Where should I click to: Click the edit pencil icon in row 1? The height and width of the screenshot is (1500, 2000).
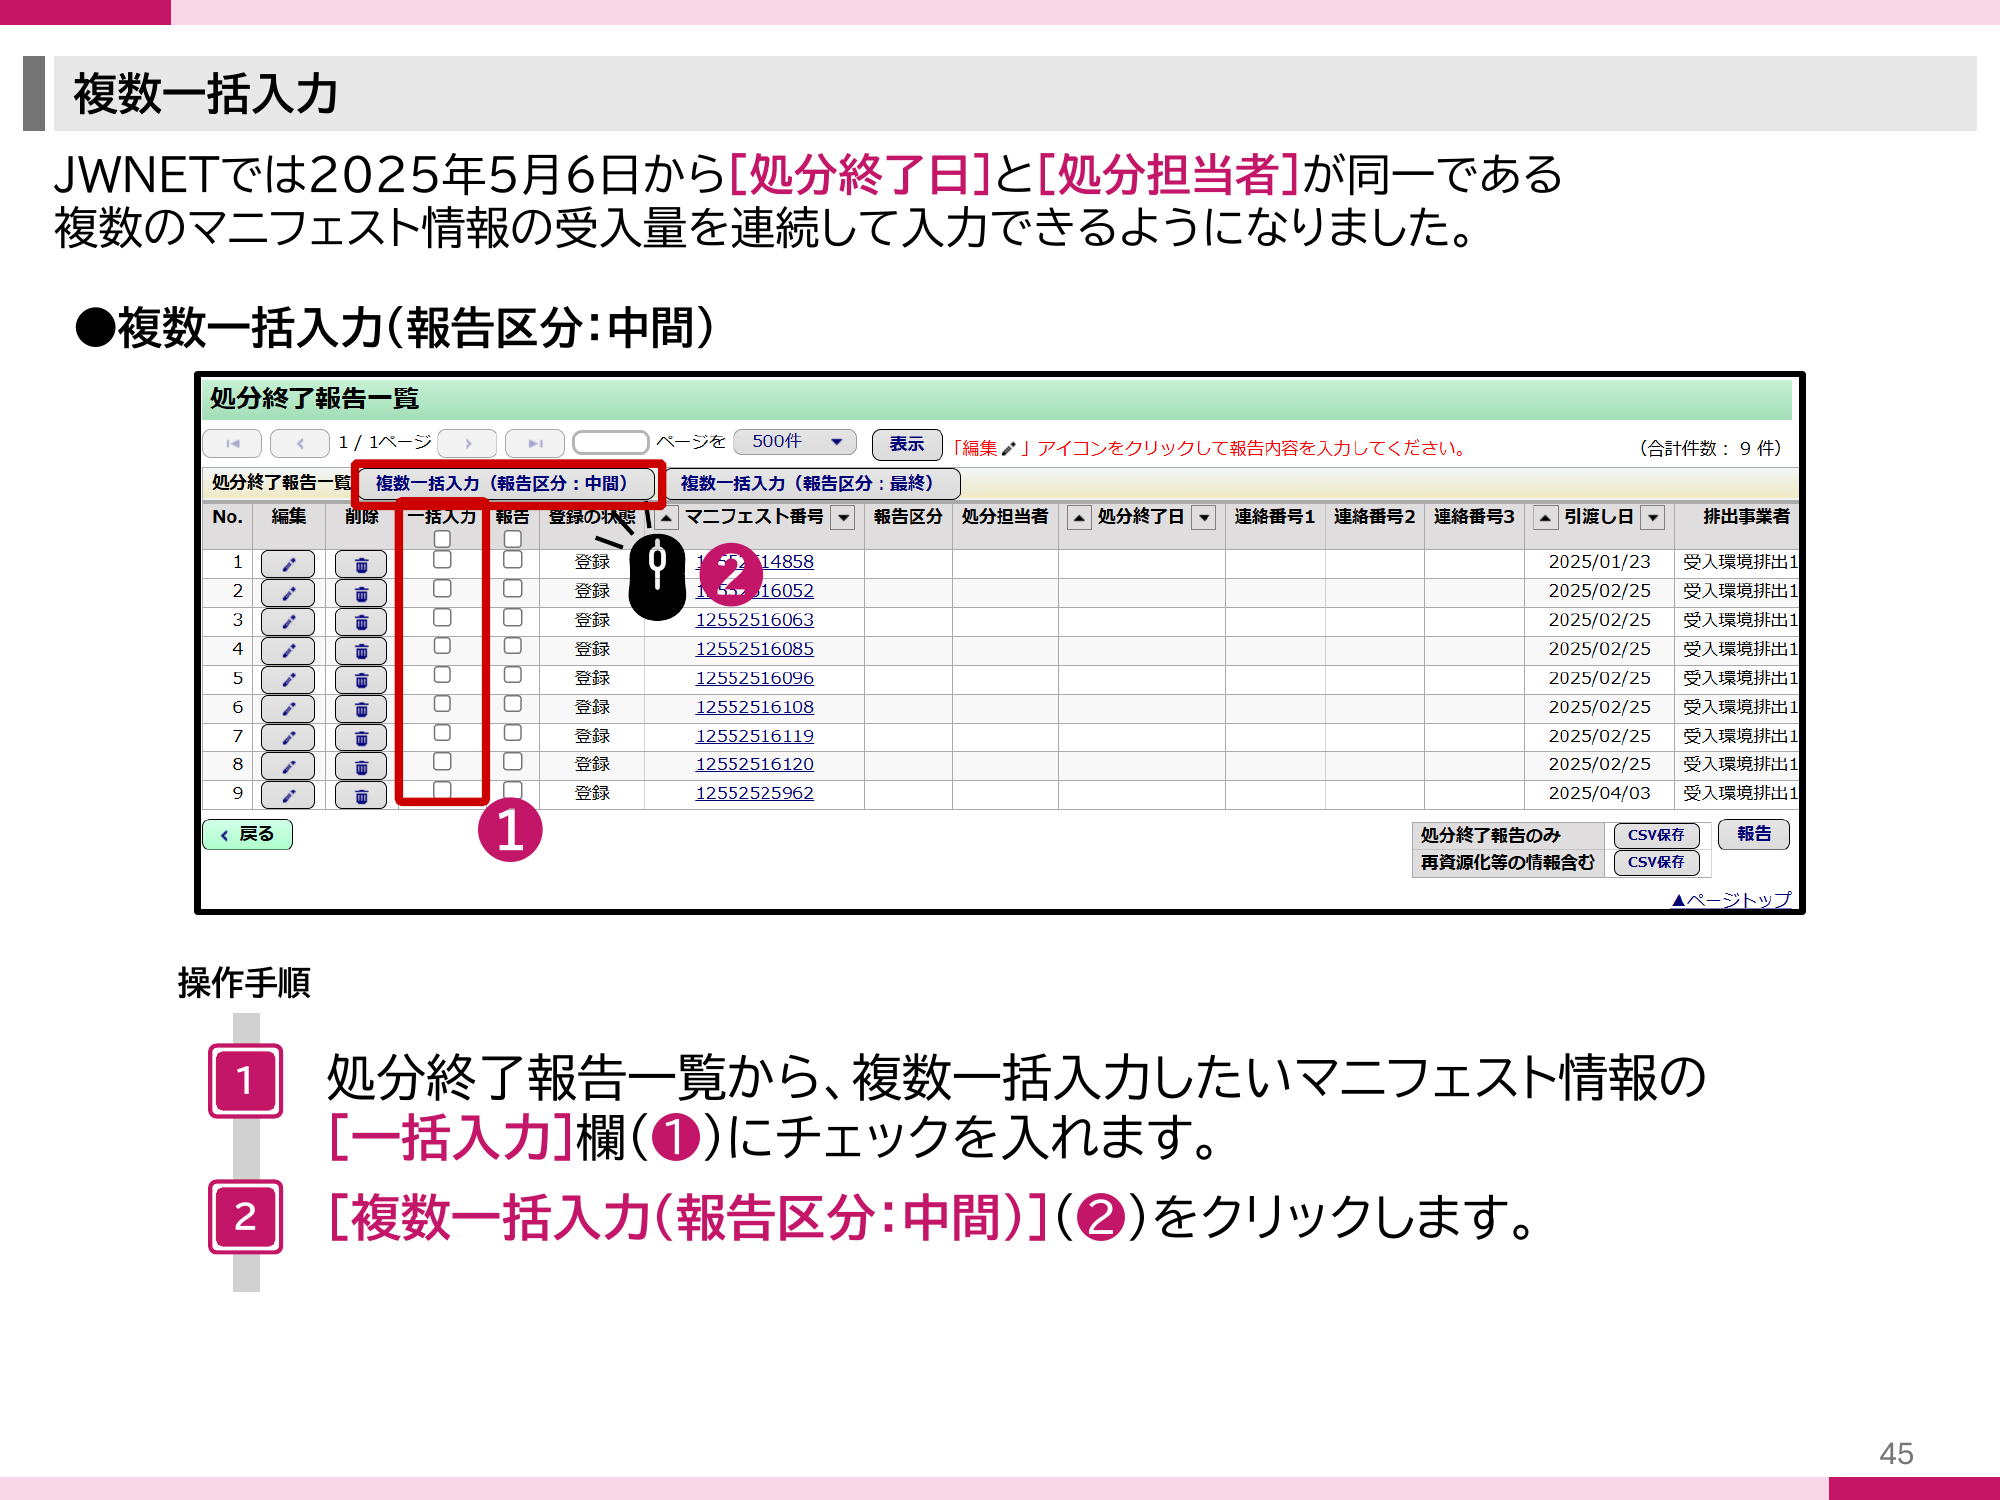click(x=288, y=564)
